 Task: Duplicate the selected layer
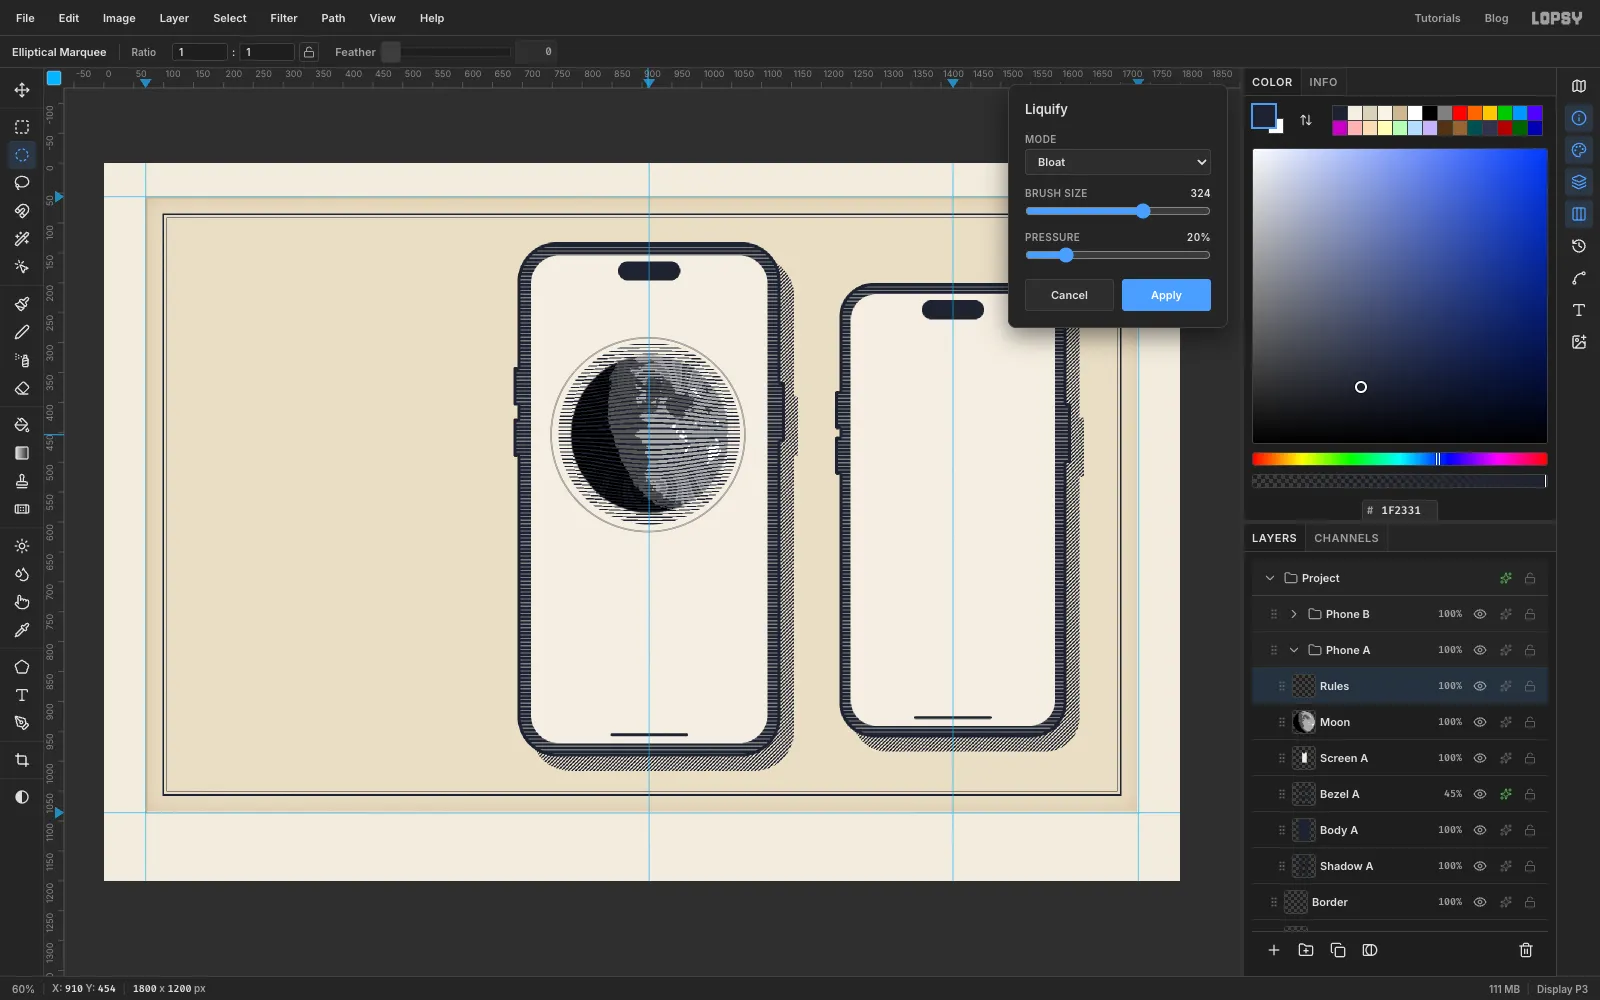pos(1338,950)
